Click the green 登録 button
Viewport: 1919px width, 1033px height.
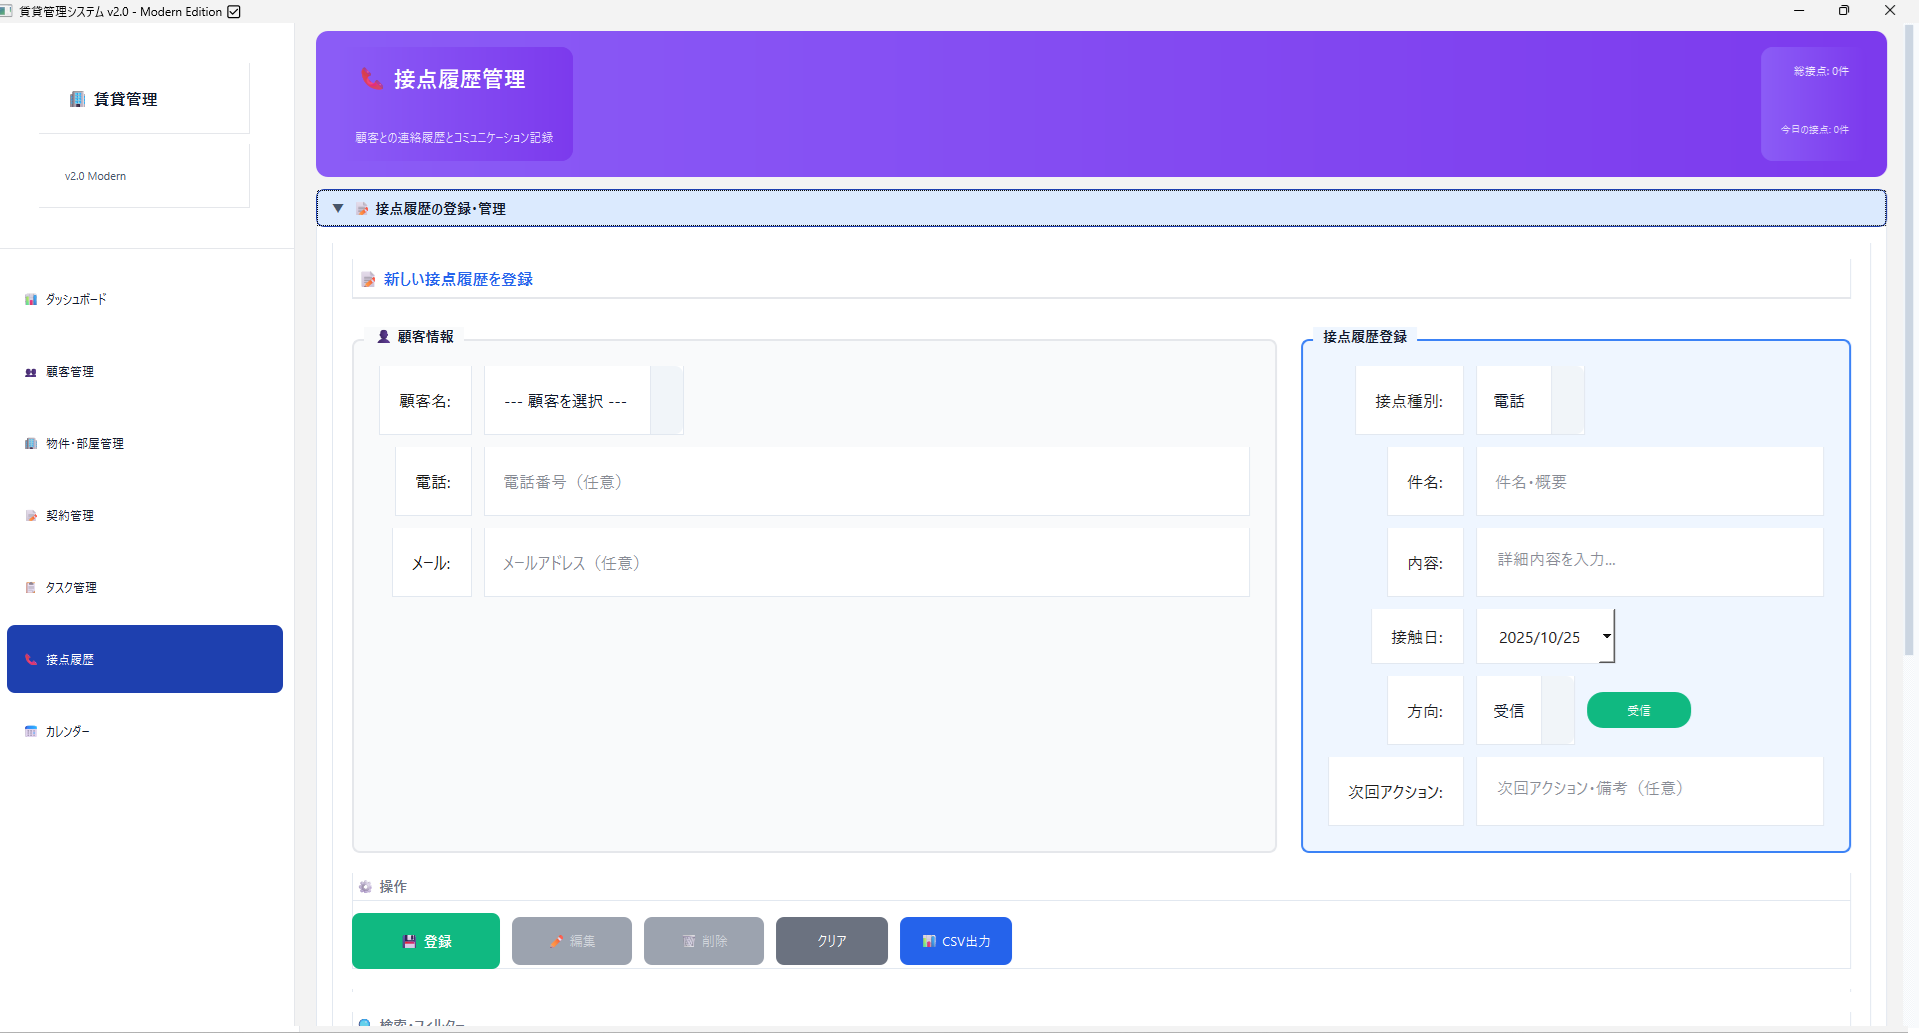(425, 940)
